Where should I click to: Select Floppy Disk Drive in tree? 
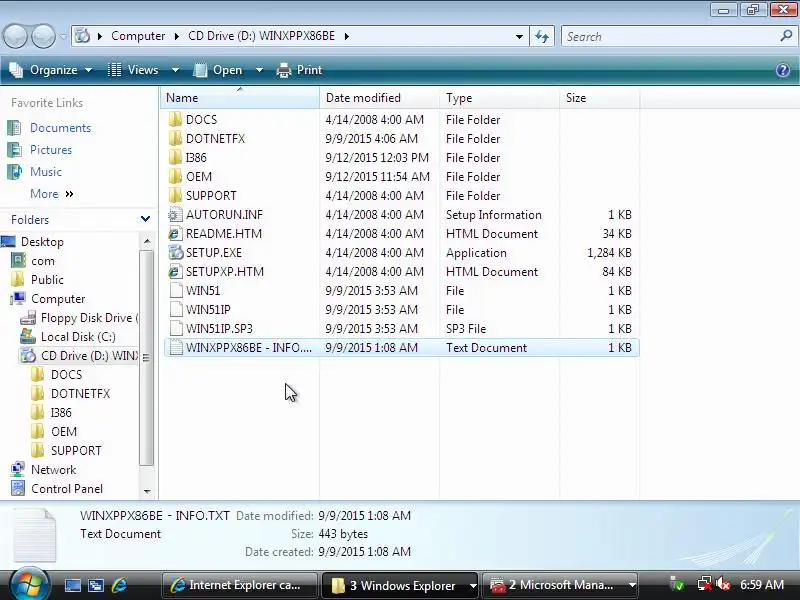(x=88, y=318)
